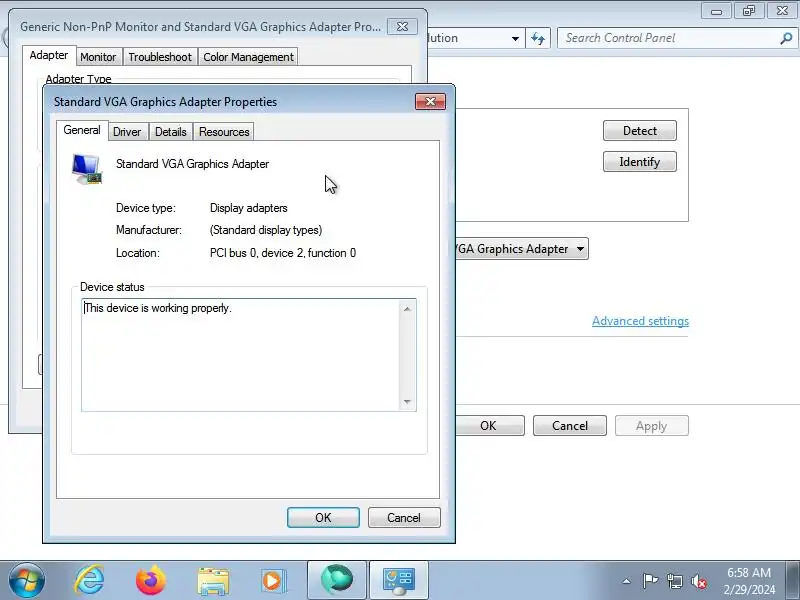Click the muted volume tray icon
This screenshot has height=600, width=800.
tap(698, 581)
